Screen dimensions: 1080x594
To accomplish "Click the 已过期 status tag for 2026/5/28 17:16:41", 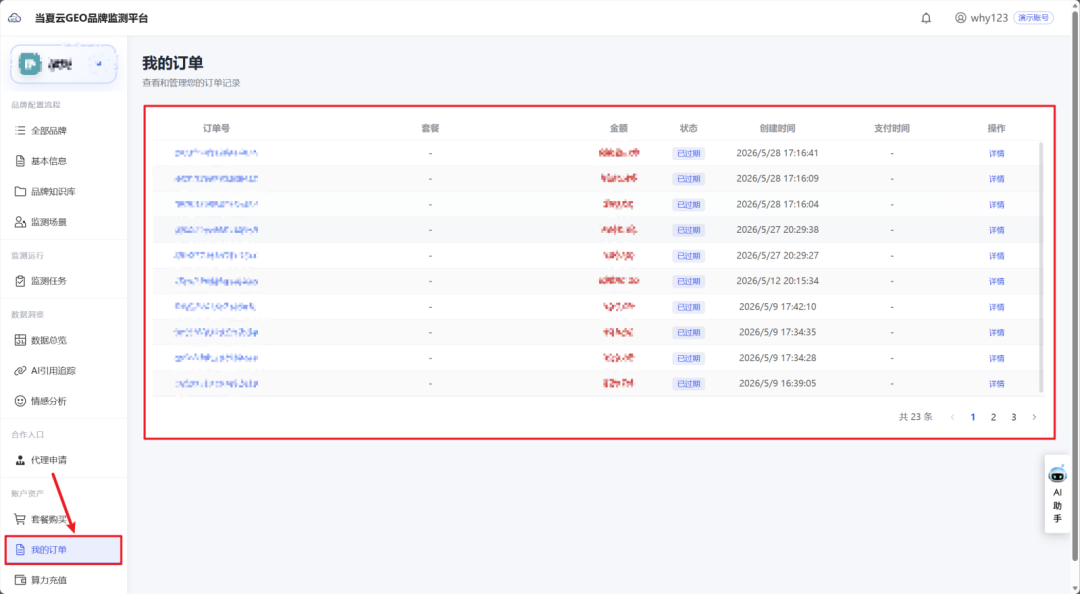I will coord(688,153).
